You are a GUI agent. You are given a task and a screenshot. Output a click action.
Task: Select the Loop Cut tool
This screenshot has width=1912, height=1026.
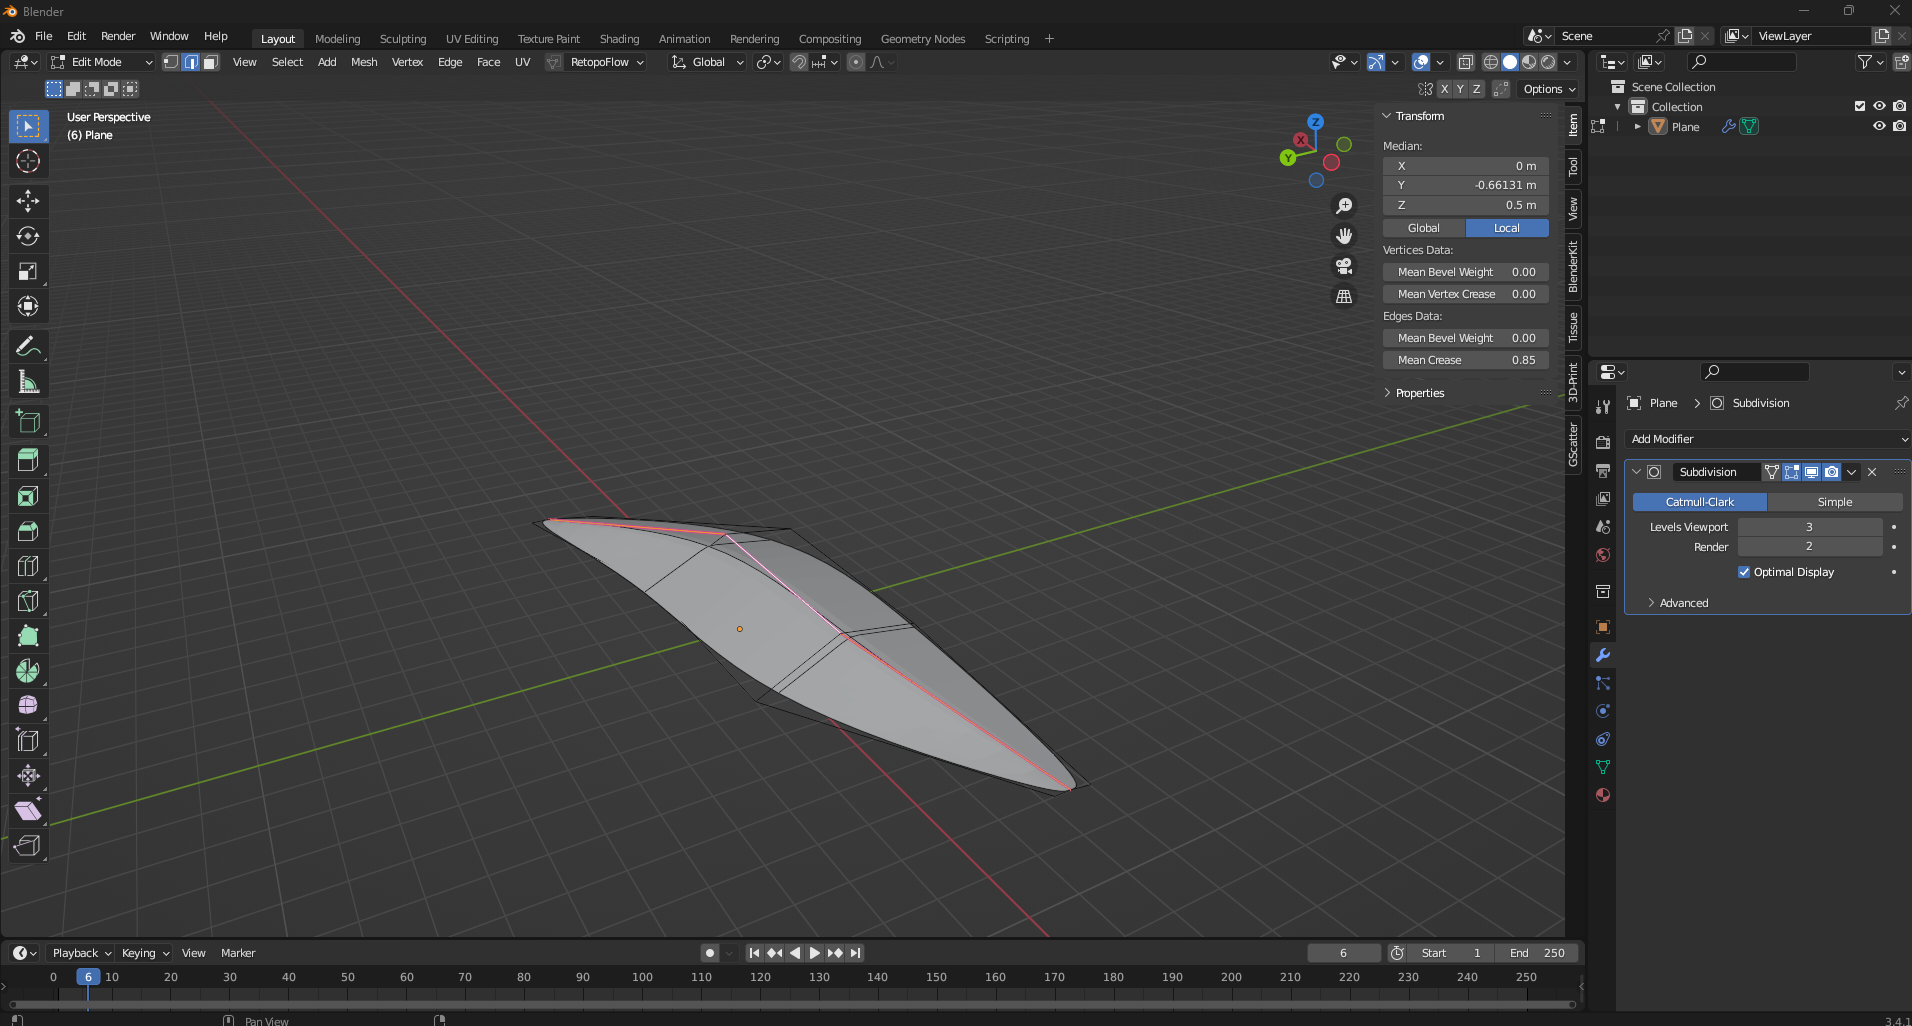tap(28, 566)
